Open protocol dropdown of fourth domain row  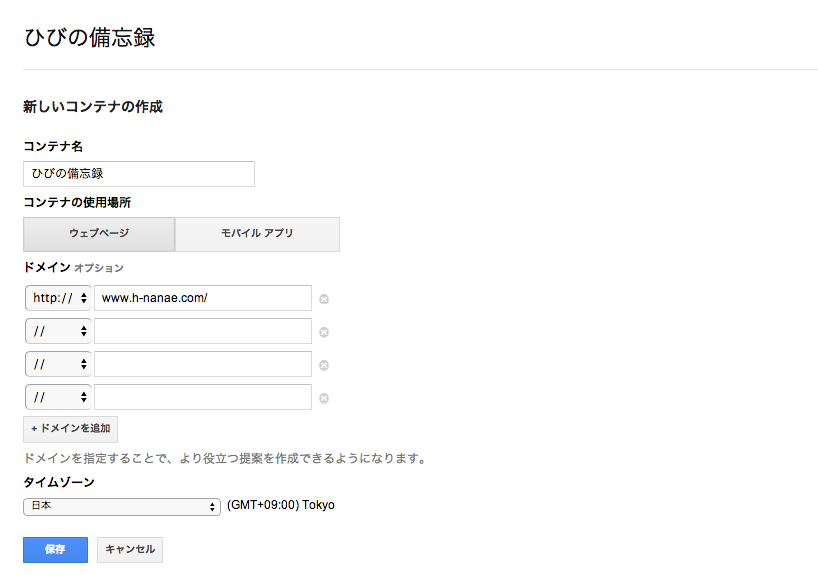[x=58, y=397]
